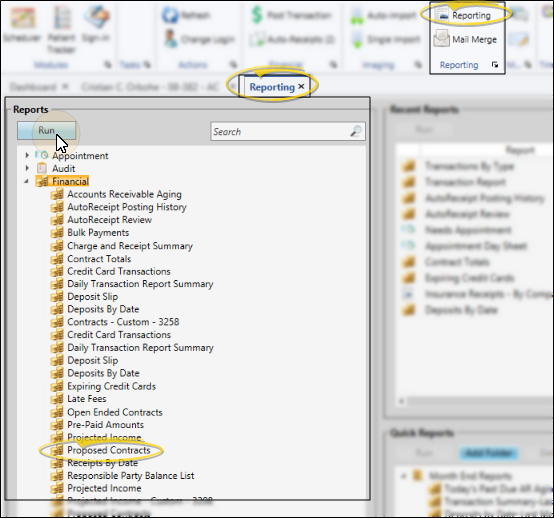The height and width of the screenshot is (519, 554).
Task: Select the circled Proposed Contracts report
Action: [109, 450]
